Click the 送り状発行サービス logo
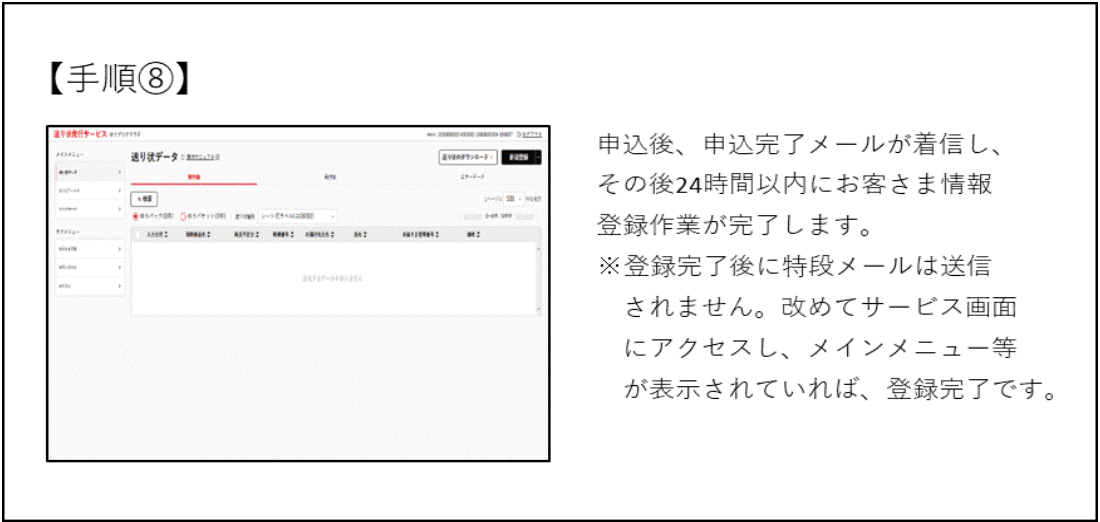The width and height of the screenshot is (1100, 522). [80, 133]
